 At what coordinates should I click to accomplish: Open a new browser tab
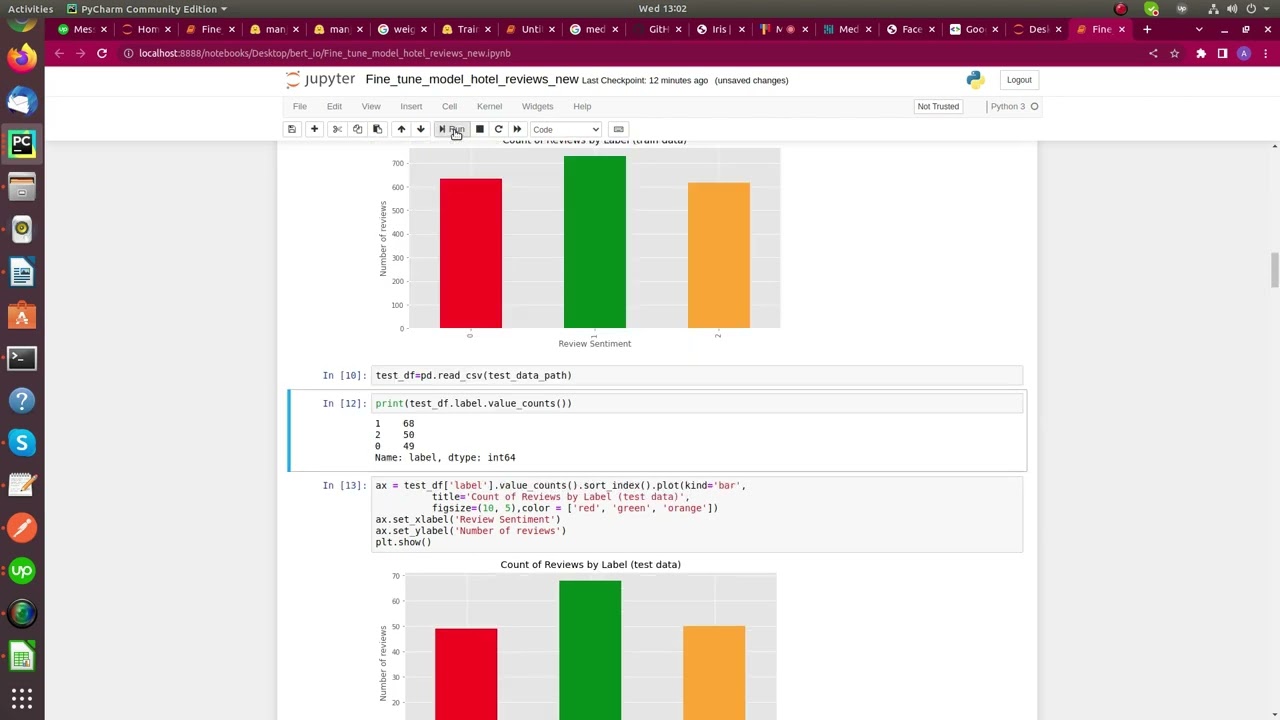(x=1147, y=29)
